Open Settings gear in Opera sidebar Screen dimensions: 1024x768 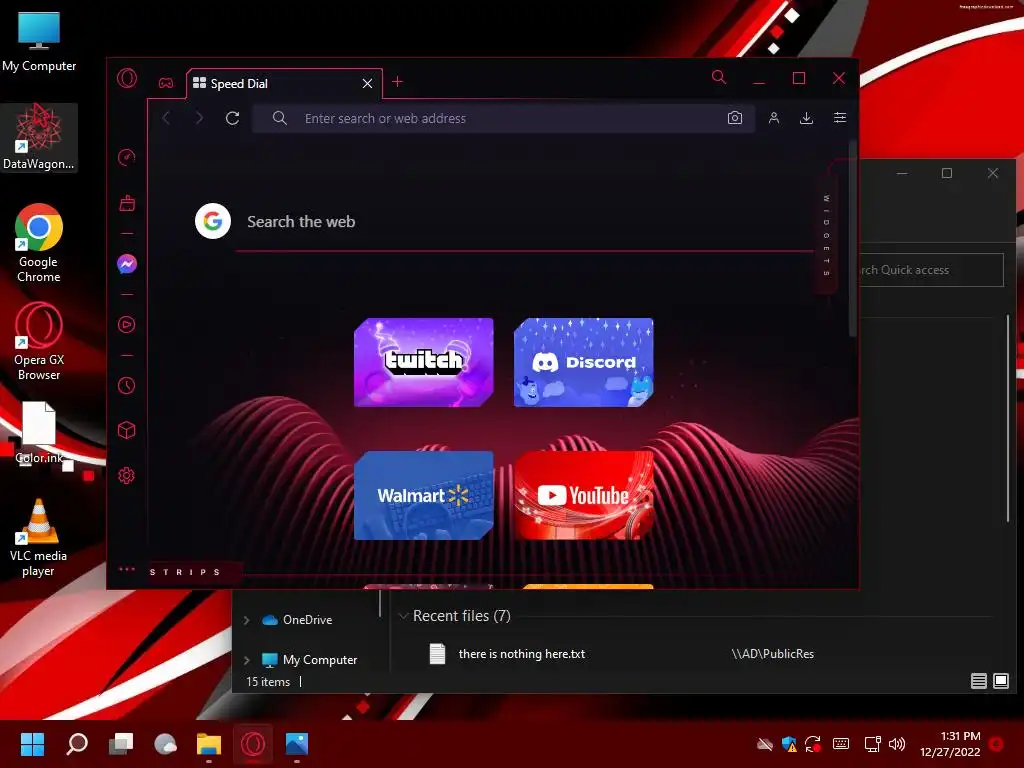click(127, 475)
